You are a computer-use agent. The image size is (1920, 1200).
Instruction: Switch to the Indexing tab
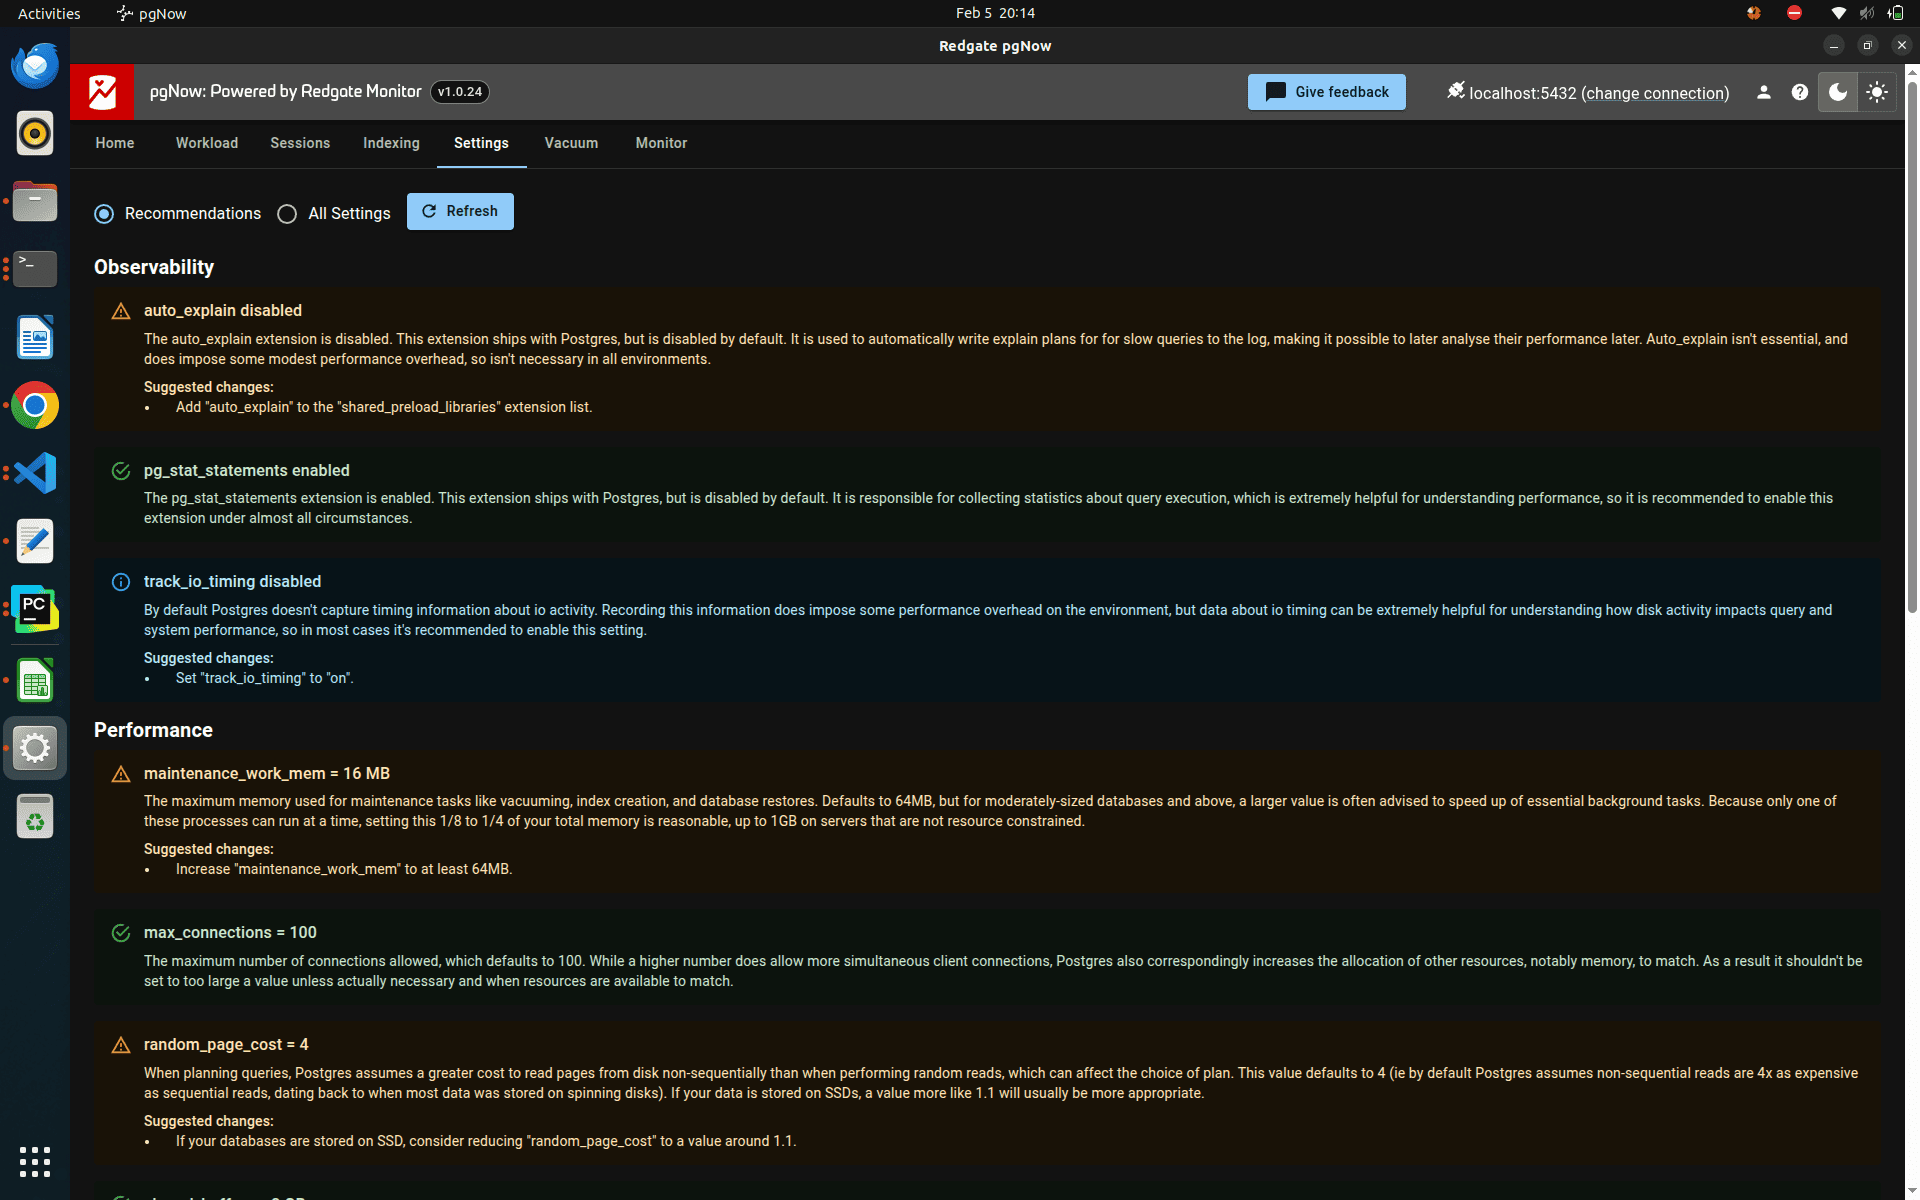[391, 143]
